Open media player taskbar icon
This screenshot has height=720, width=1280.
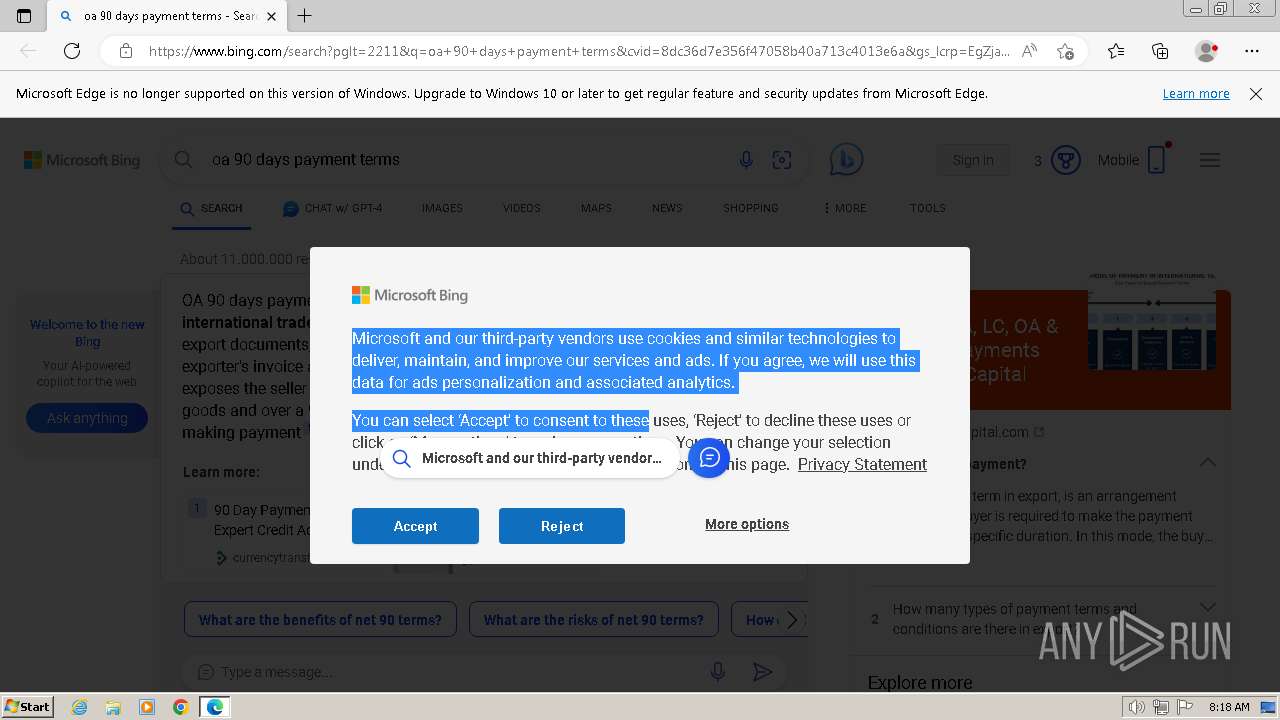coord(147,707)
